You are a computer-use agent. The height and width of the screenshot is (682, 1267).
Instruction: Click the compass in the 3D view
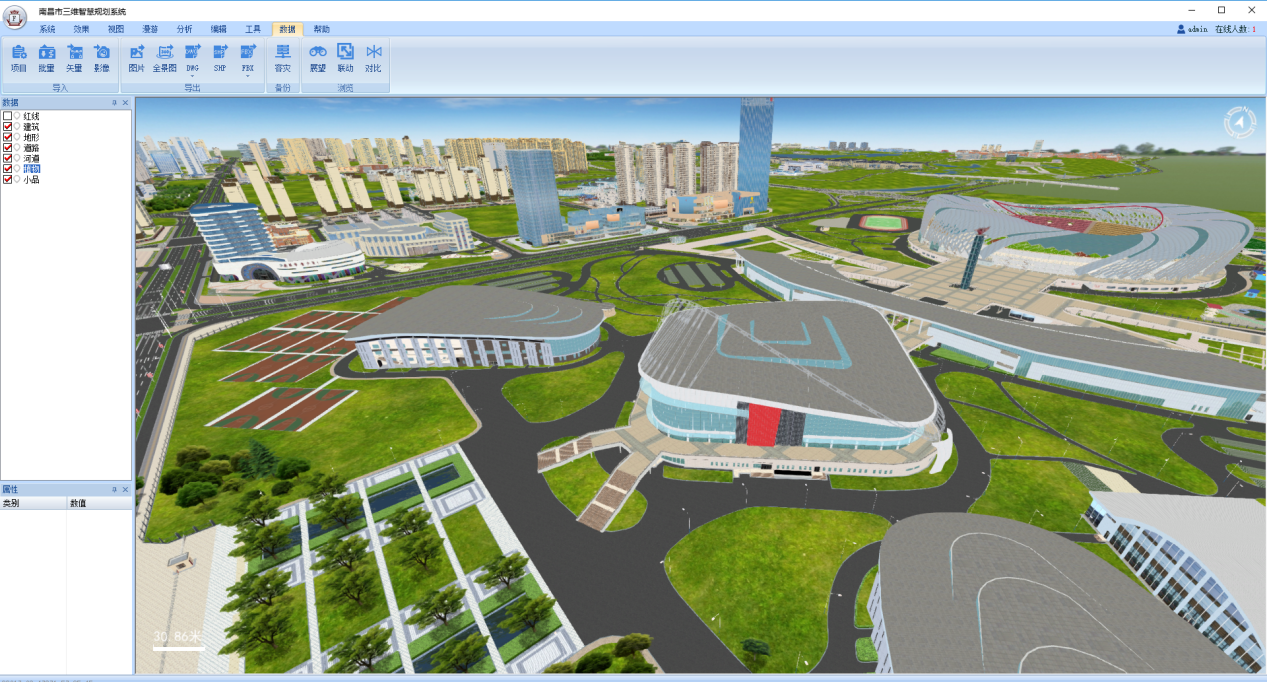[x=1239, y=123]
